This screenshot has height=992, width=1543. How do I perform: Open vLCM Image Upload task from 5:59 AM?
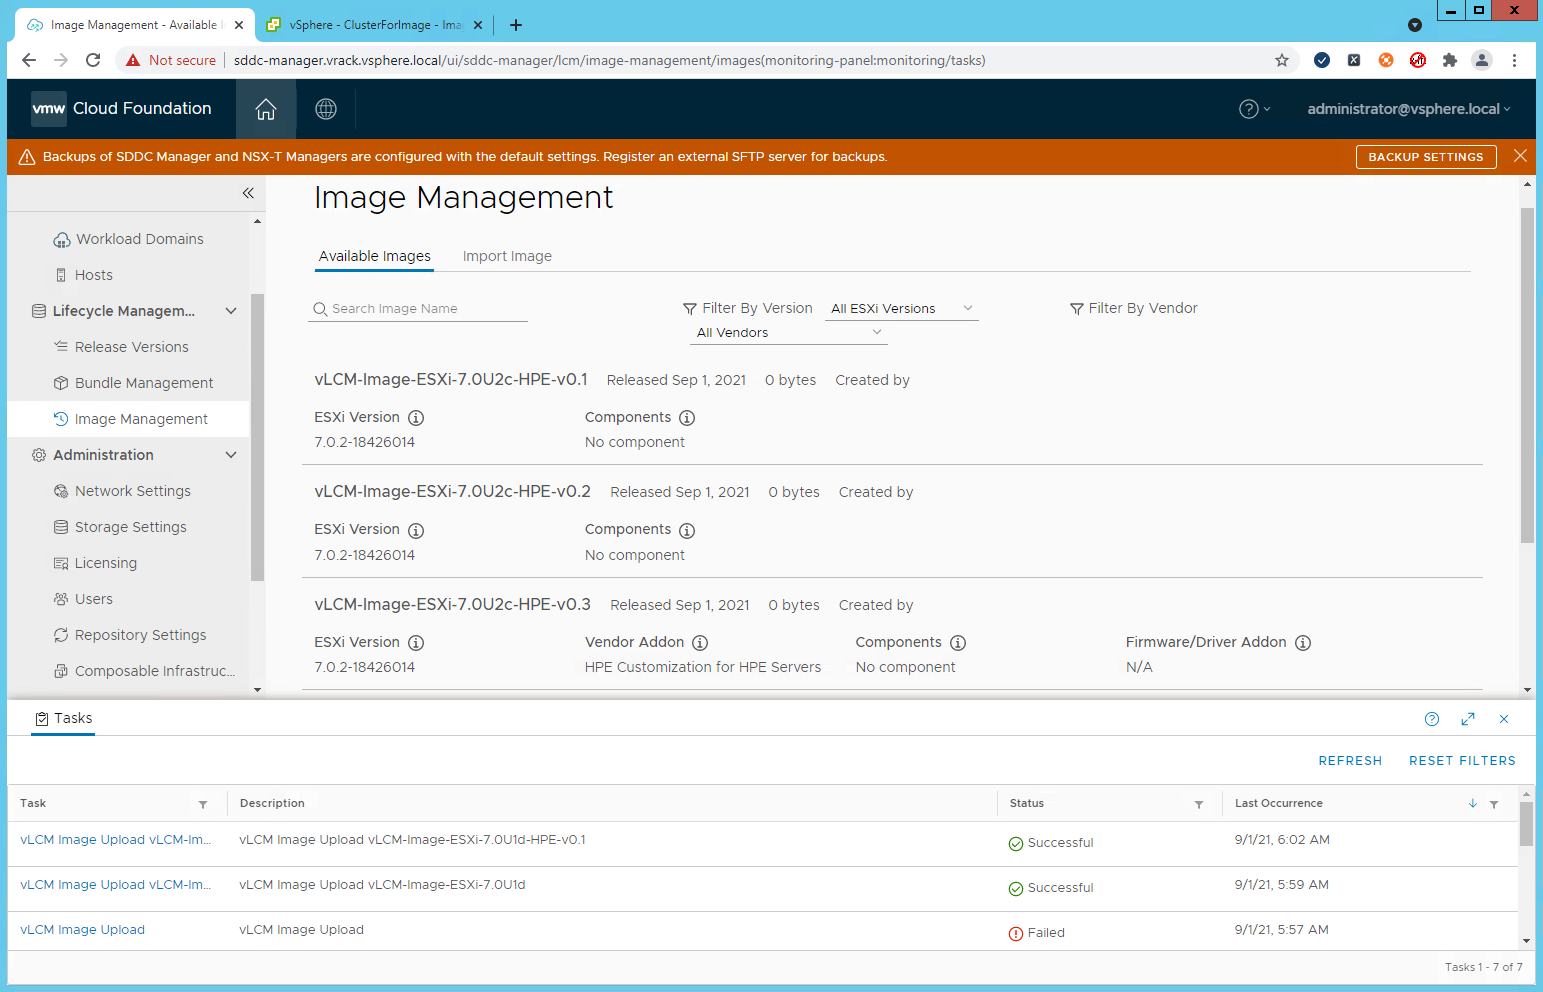click(116, 885)
